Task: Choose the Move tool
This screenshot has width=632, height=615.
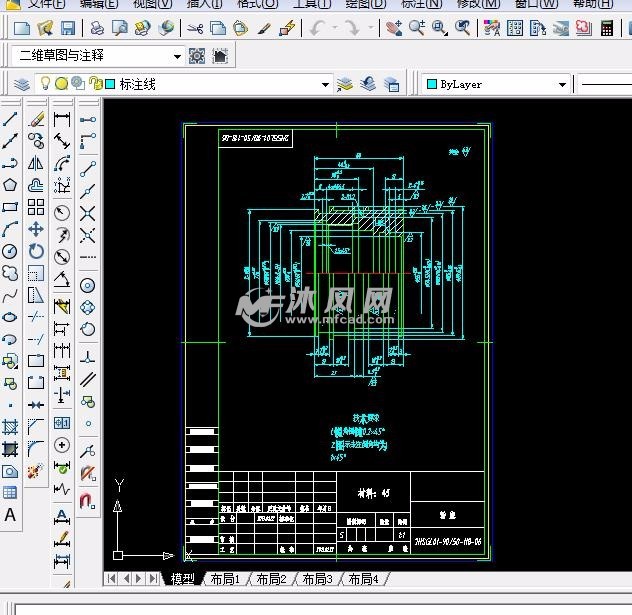Action: click(x=36, y=229)
